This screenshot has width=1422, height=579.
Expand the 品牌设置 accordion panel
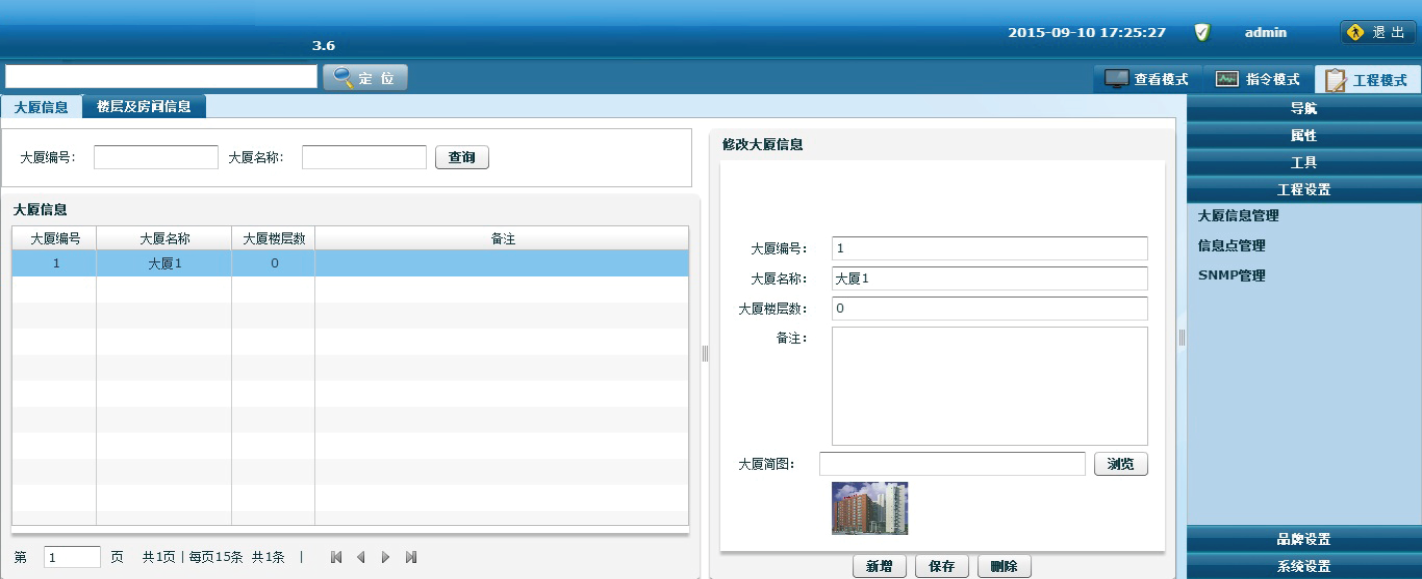(x=1304, y=540)
